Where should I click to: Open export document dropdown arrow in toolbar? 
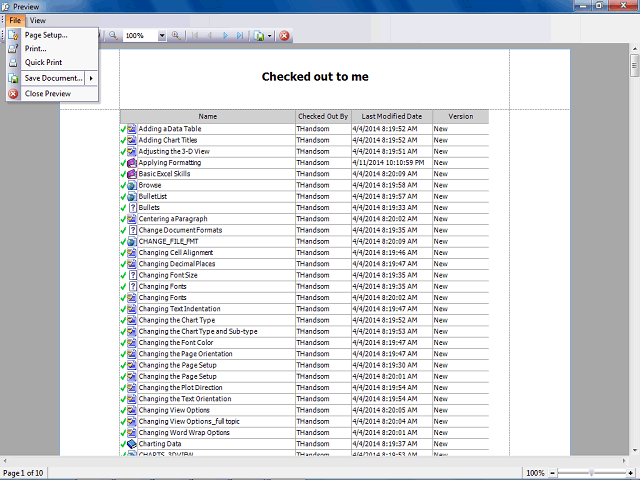269,36
